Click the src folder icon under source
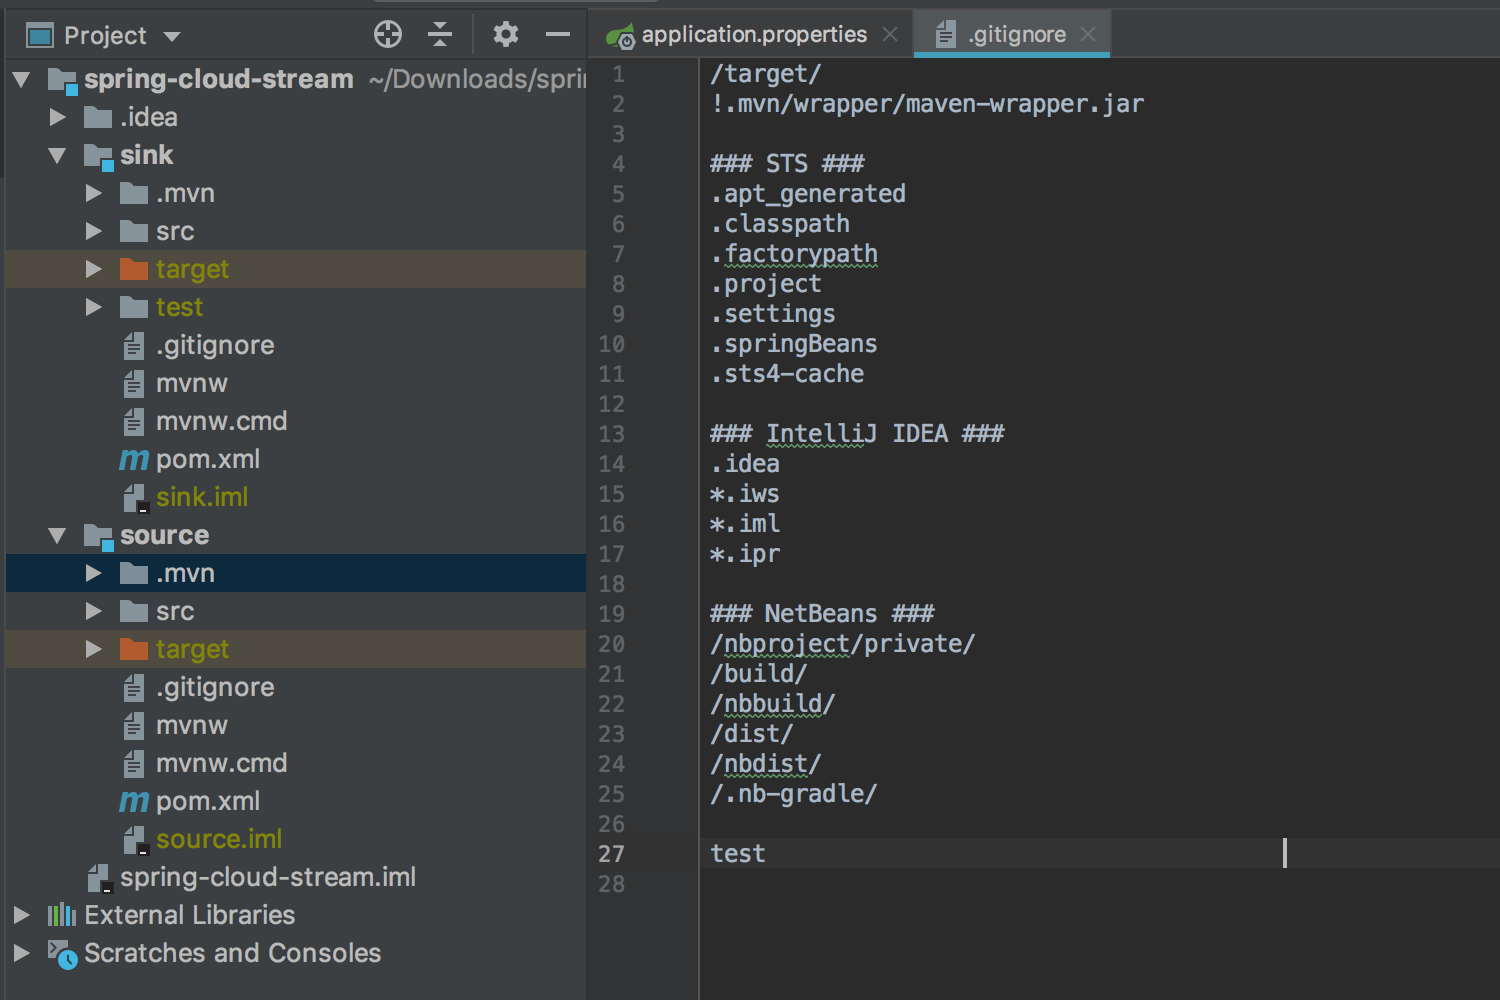The height and width of the screenshot is (1000, 1500). [134, 611]
